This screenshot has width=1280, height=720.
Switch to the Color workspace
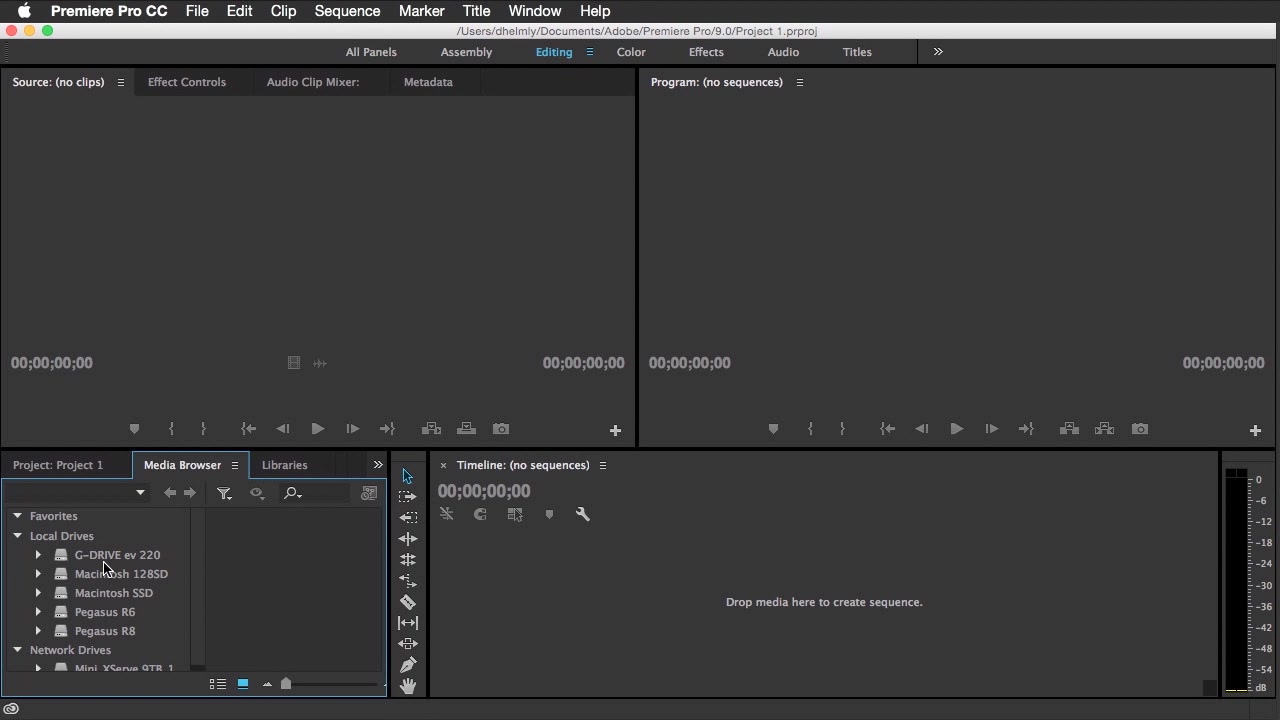click(x=631, y=52)
